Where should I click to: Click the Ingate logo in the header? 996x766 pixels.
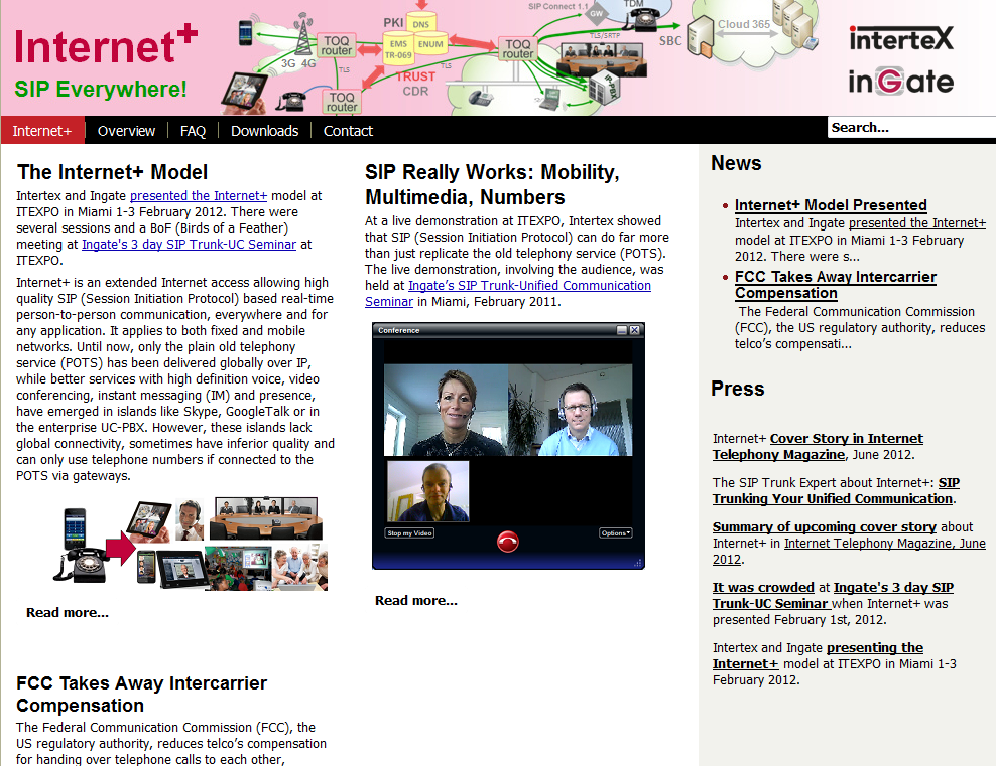pos(901,81)
